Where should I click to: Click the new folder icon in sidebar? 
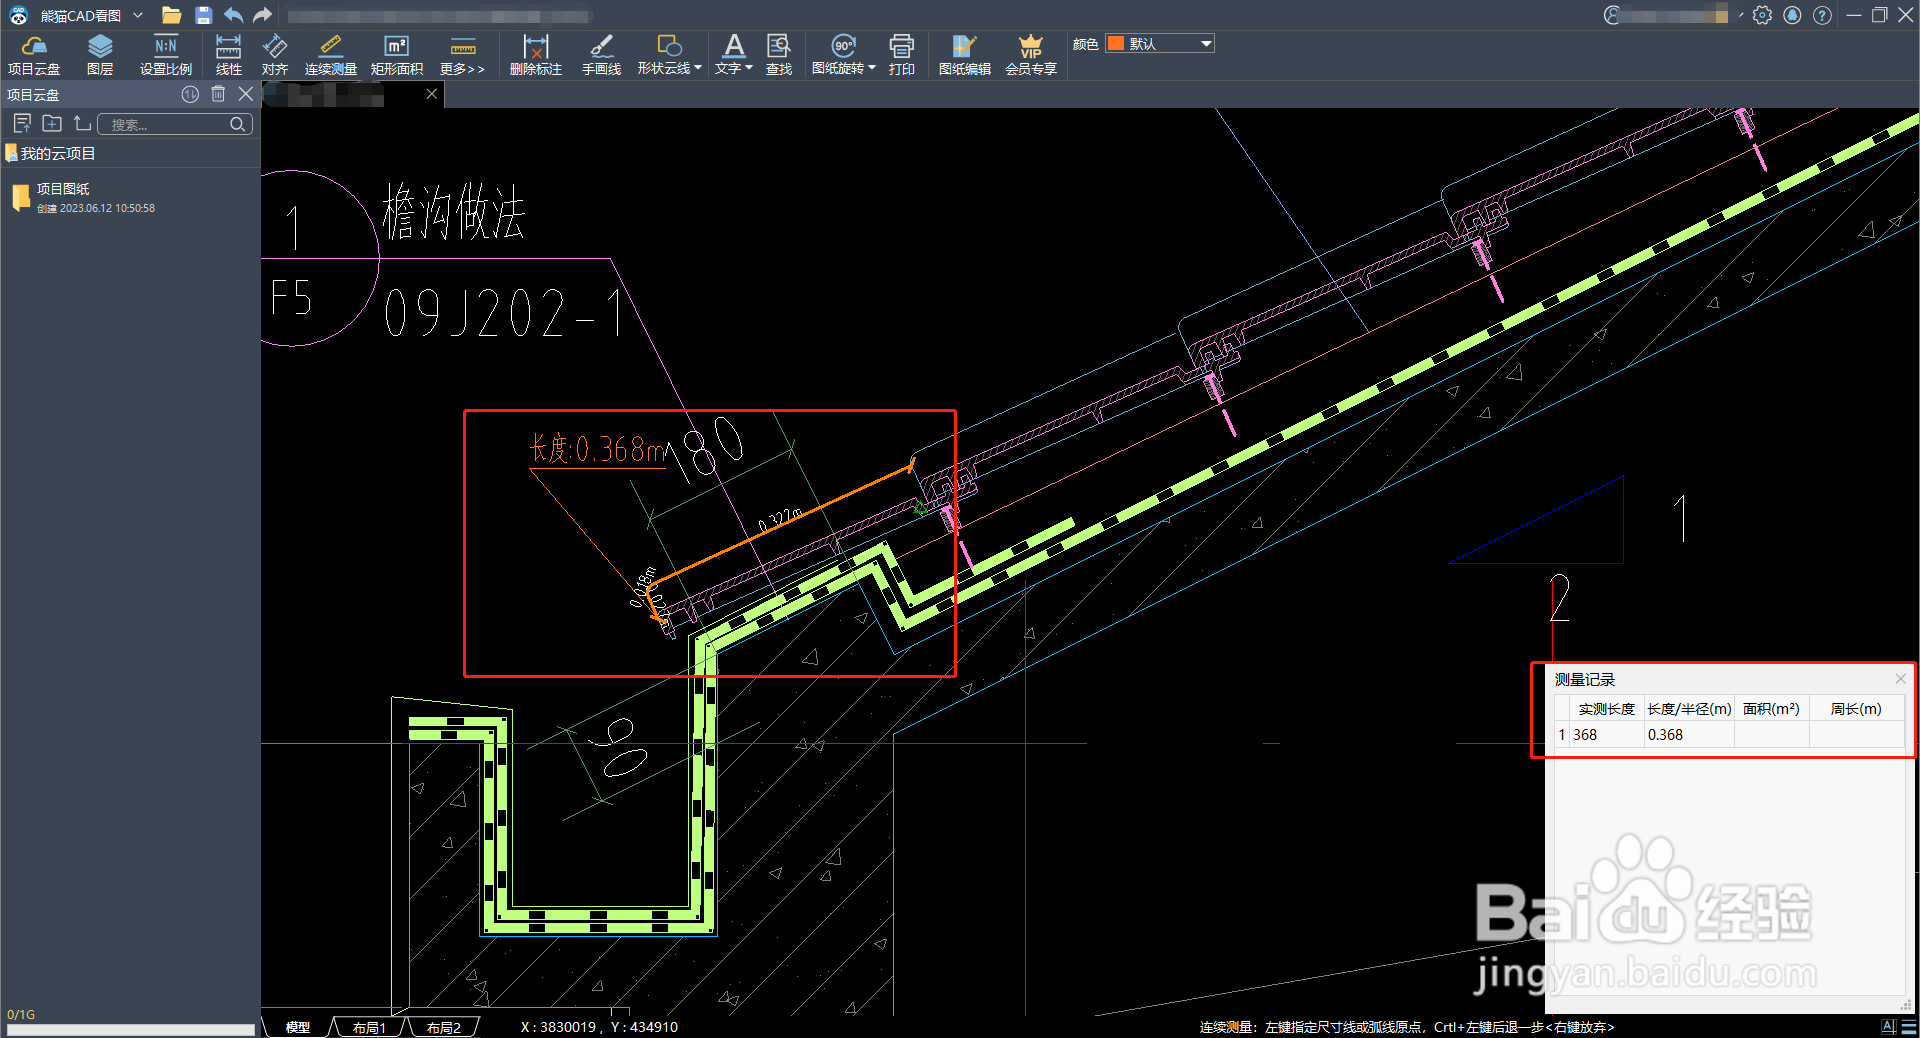point(52,124)
